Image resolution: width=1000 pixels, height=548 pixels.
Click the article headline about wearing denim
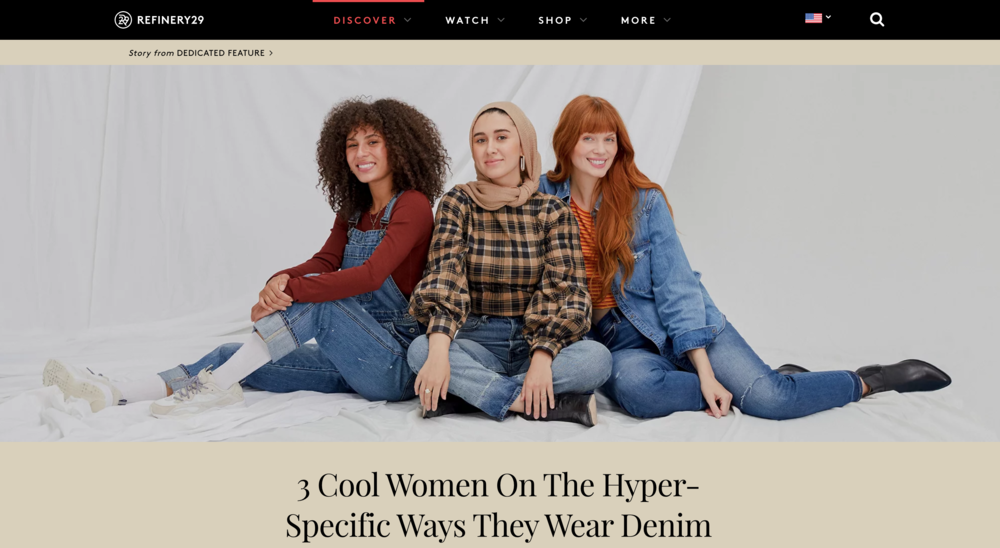coord(498,505)
